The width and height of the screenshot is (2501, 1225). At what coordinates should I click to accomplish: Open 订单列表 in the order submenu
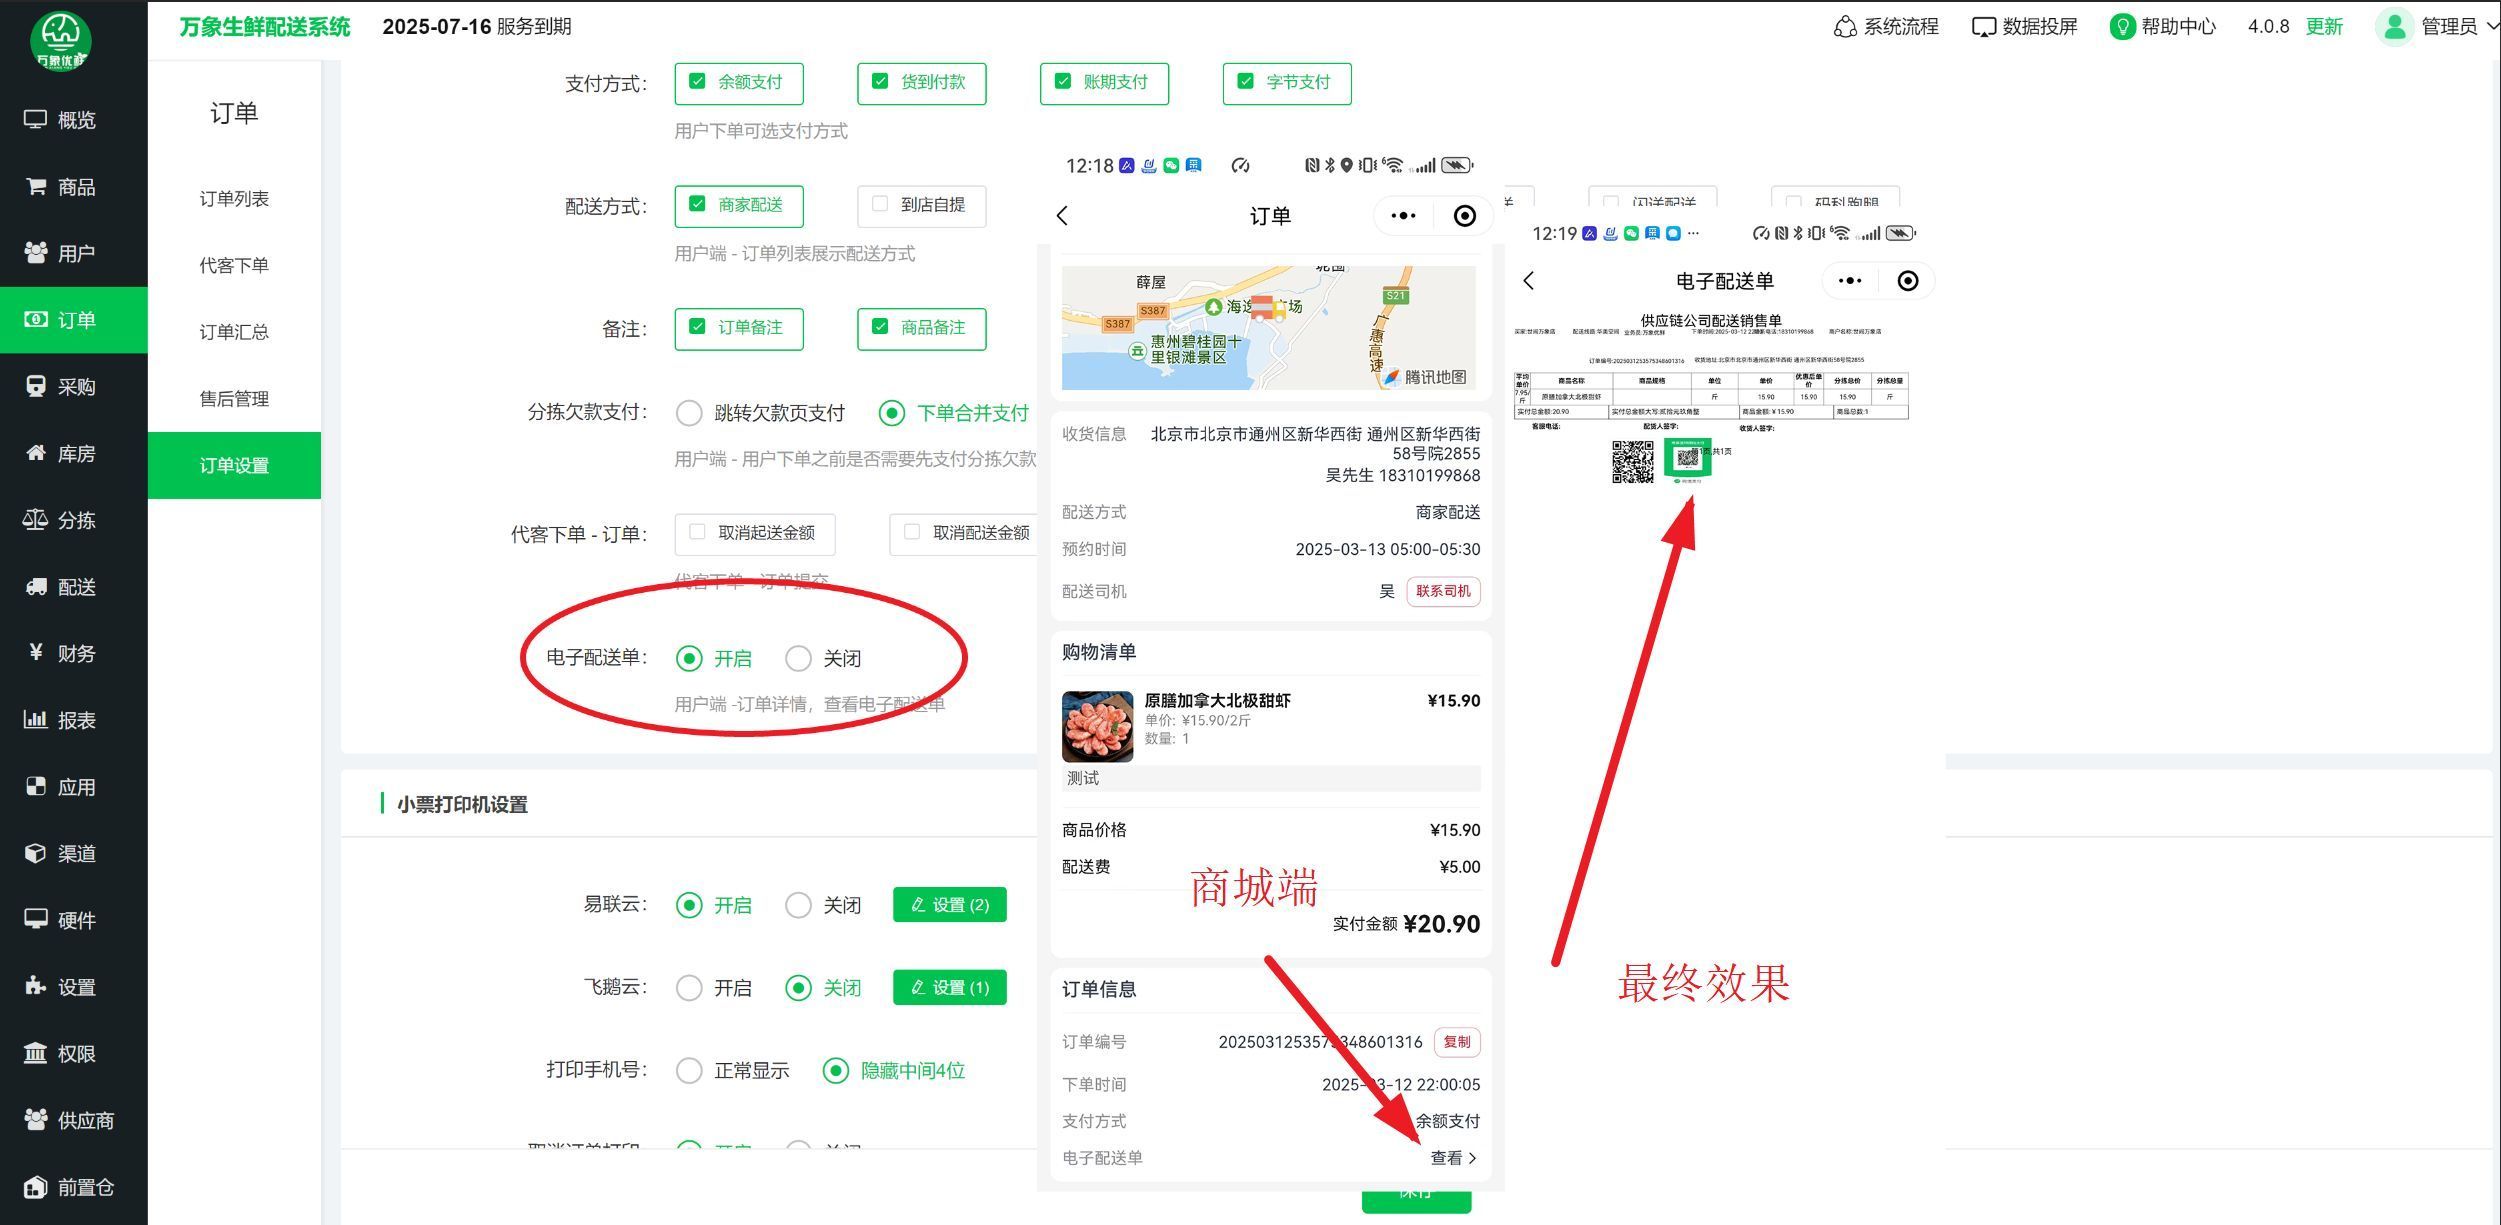[x=234, y=199]
